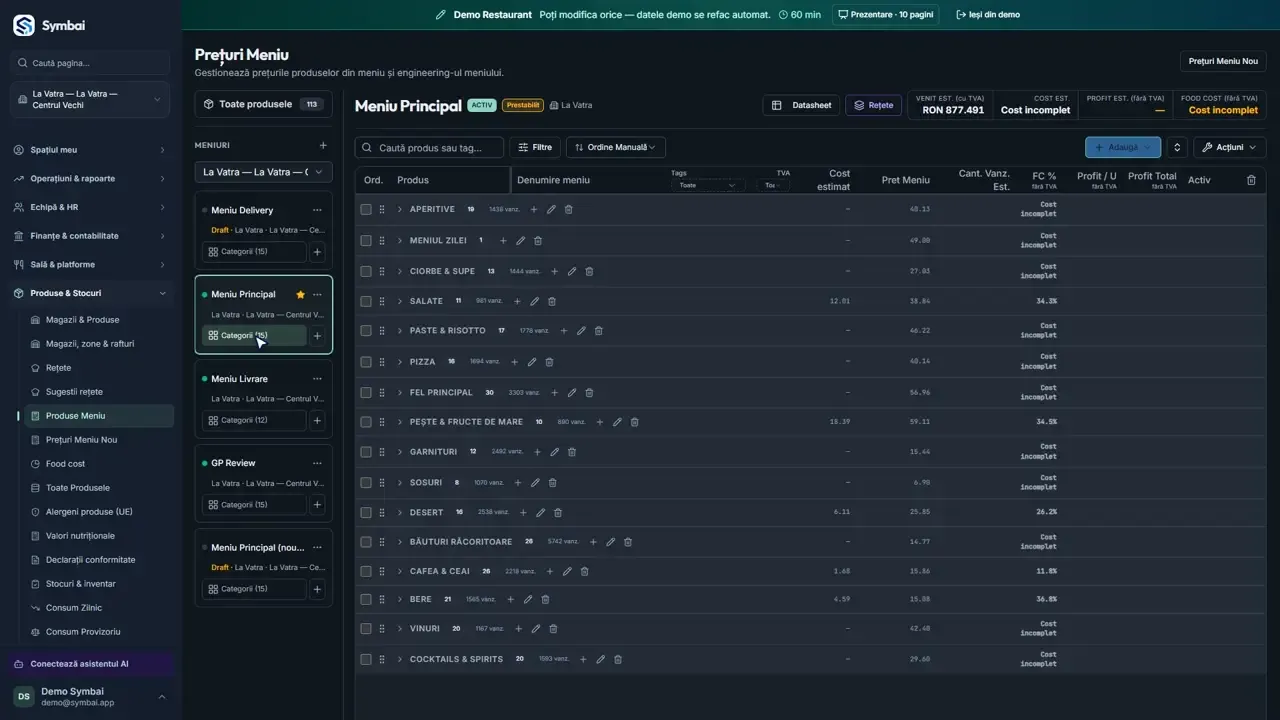Open the Ordine Manuală sort dropdown
Viewport: 1280px width, 720px height.
(x=616, y=147)
